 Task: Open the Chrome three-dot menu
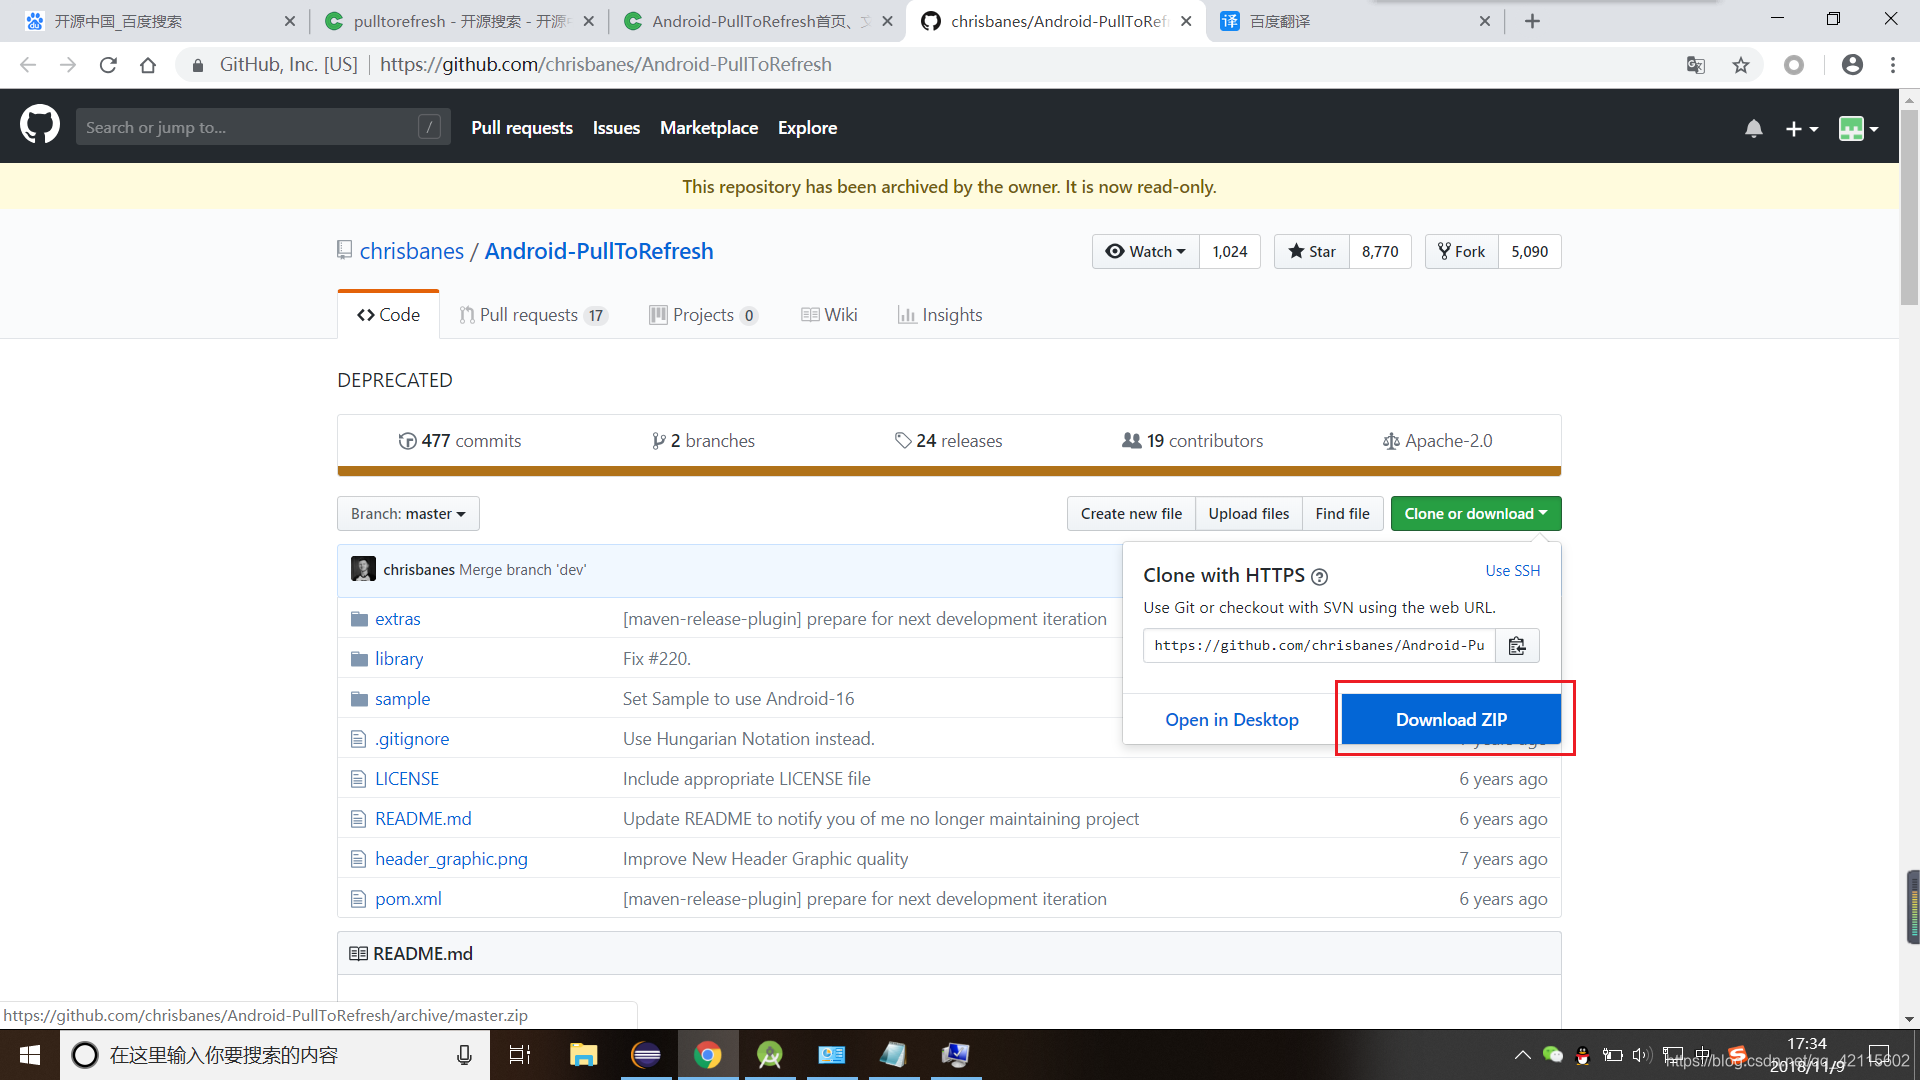tap(1893, 65)
